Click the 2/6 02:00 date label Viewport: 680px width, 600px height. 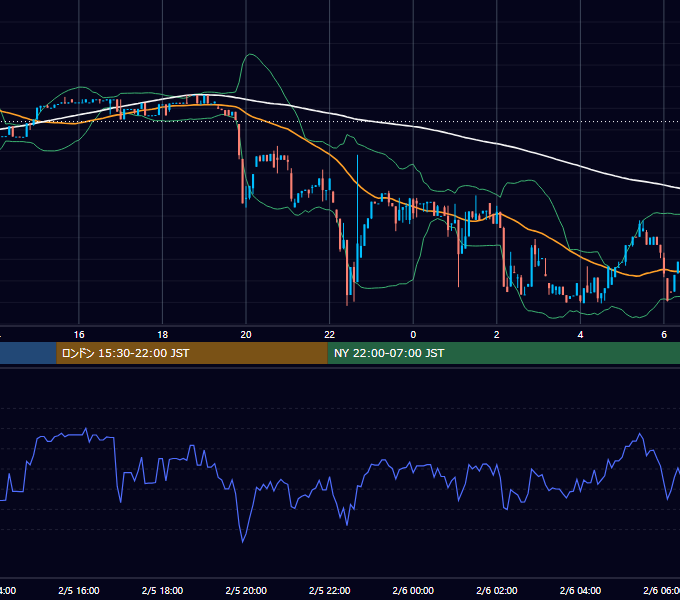(497, 590)
